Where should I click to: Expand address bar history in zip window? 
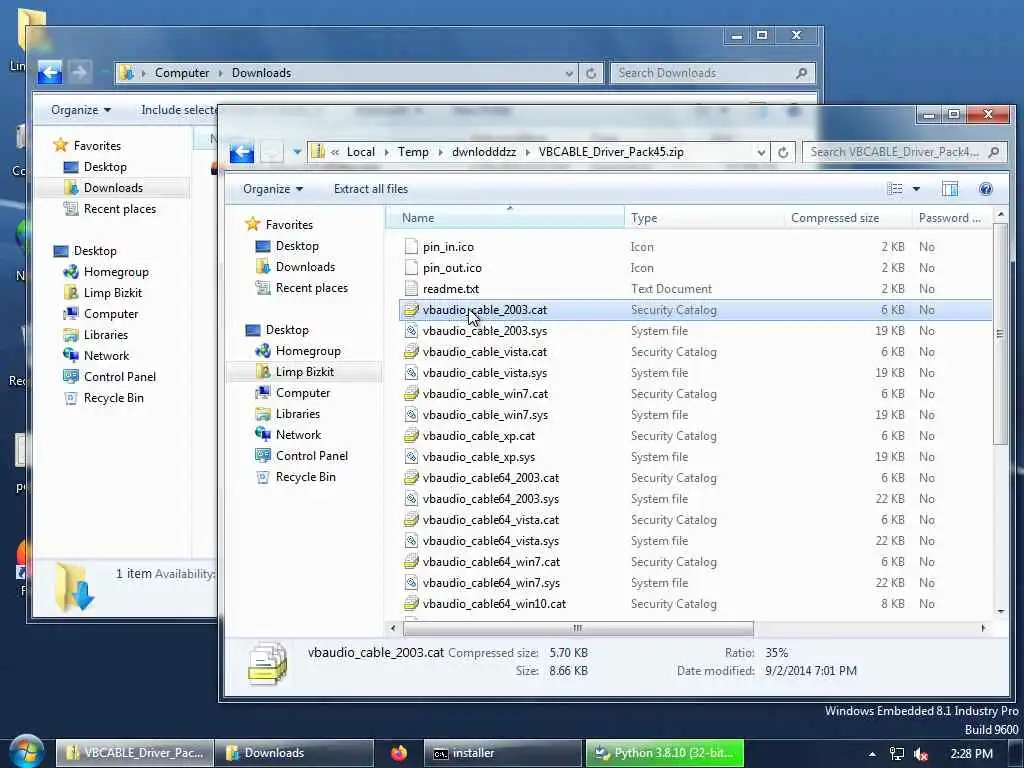pyautogui.click(x=761, y=152)
